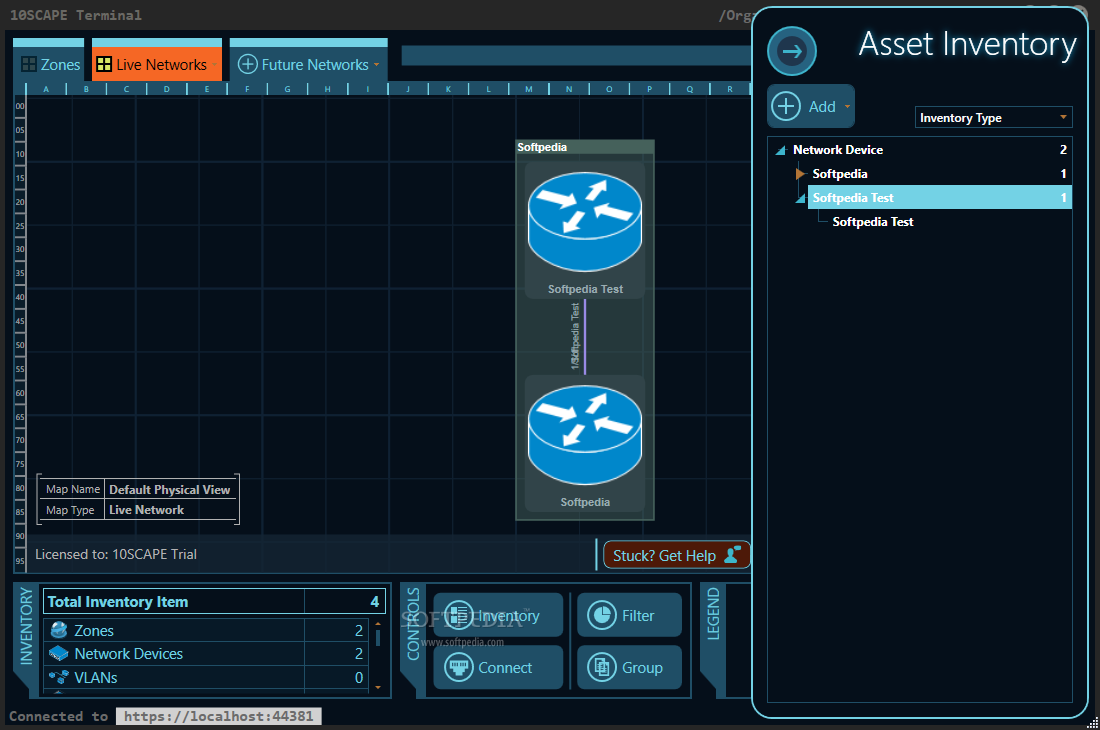The image size is (1100, 730).
Task: Click inventory list scroll up arrow
Action: tap(378, 623)
